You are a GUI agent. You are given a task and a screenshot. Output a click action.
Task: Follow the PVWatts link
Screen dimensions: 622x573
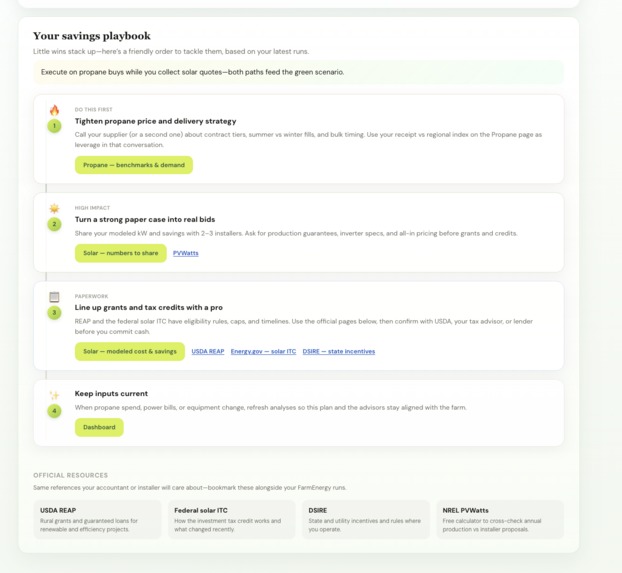tap(186, 253)
